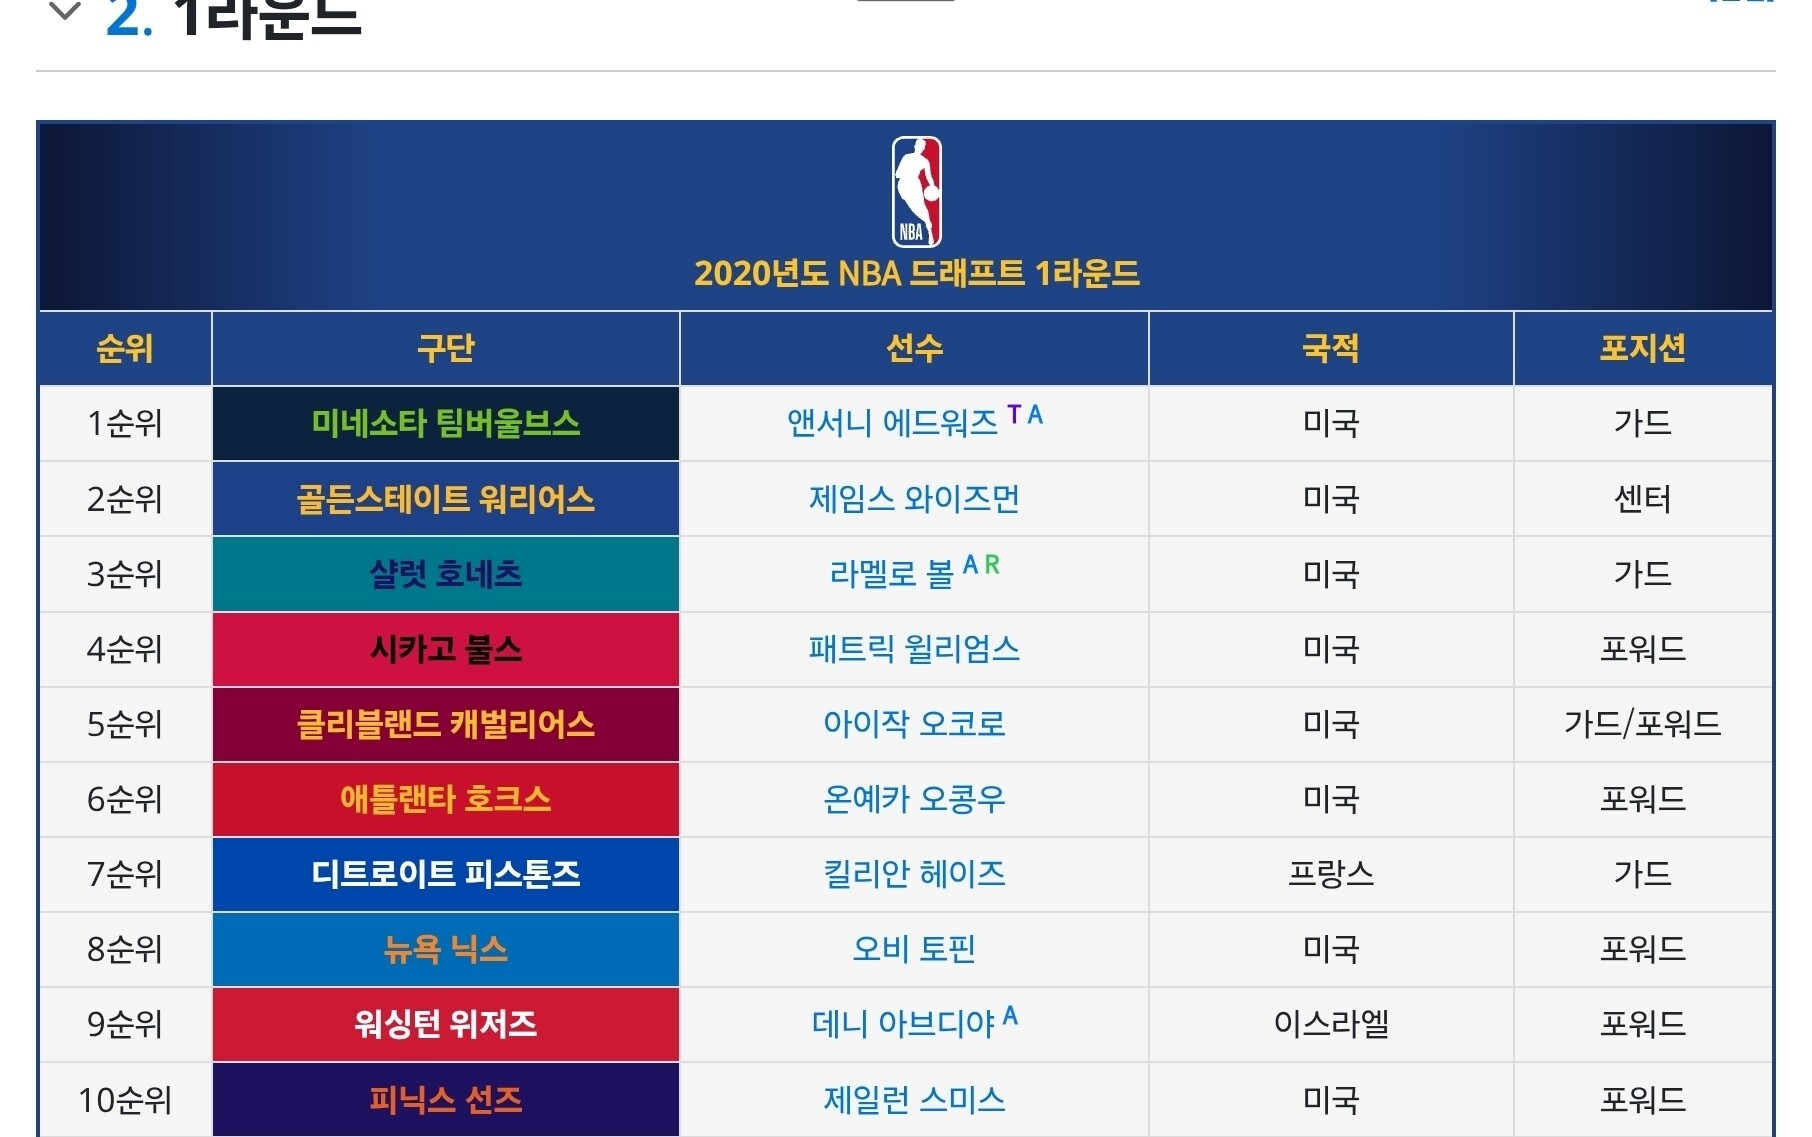This screenshot has width=1812, height=1137.
Task: Collapse the 1라운드 section chevron
Action: pos(65,12)
